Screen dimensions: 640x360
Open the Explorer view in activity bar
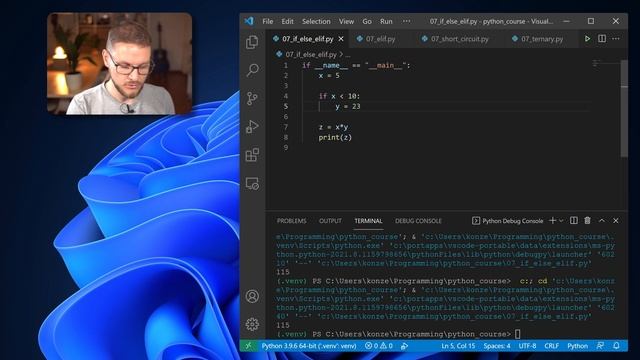pos(252,42)
